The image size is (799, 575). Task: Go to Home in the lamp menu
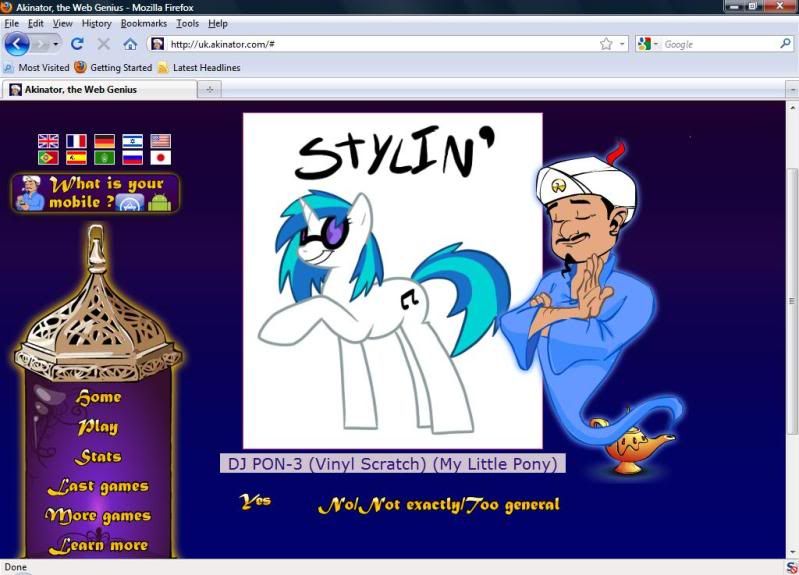click(98, 397)
